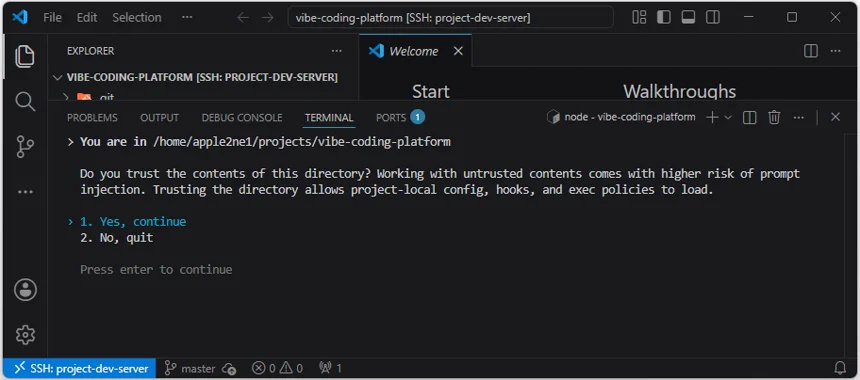Split the terminal pane
The image size is (860, 380).
click(x=750, y=117)
